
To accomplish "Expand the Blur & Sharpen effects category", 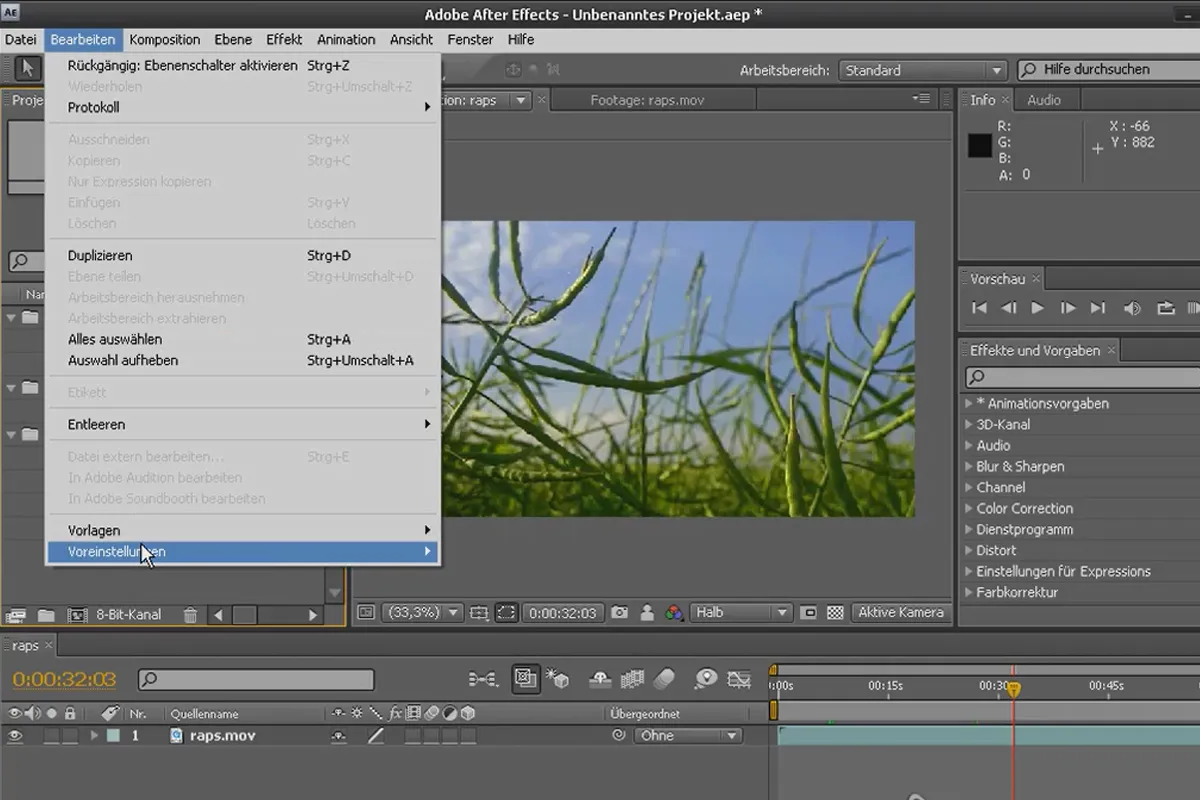I will (x=1020, y=466).
